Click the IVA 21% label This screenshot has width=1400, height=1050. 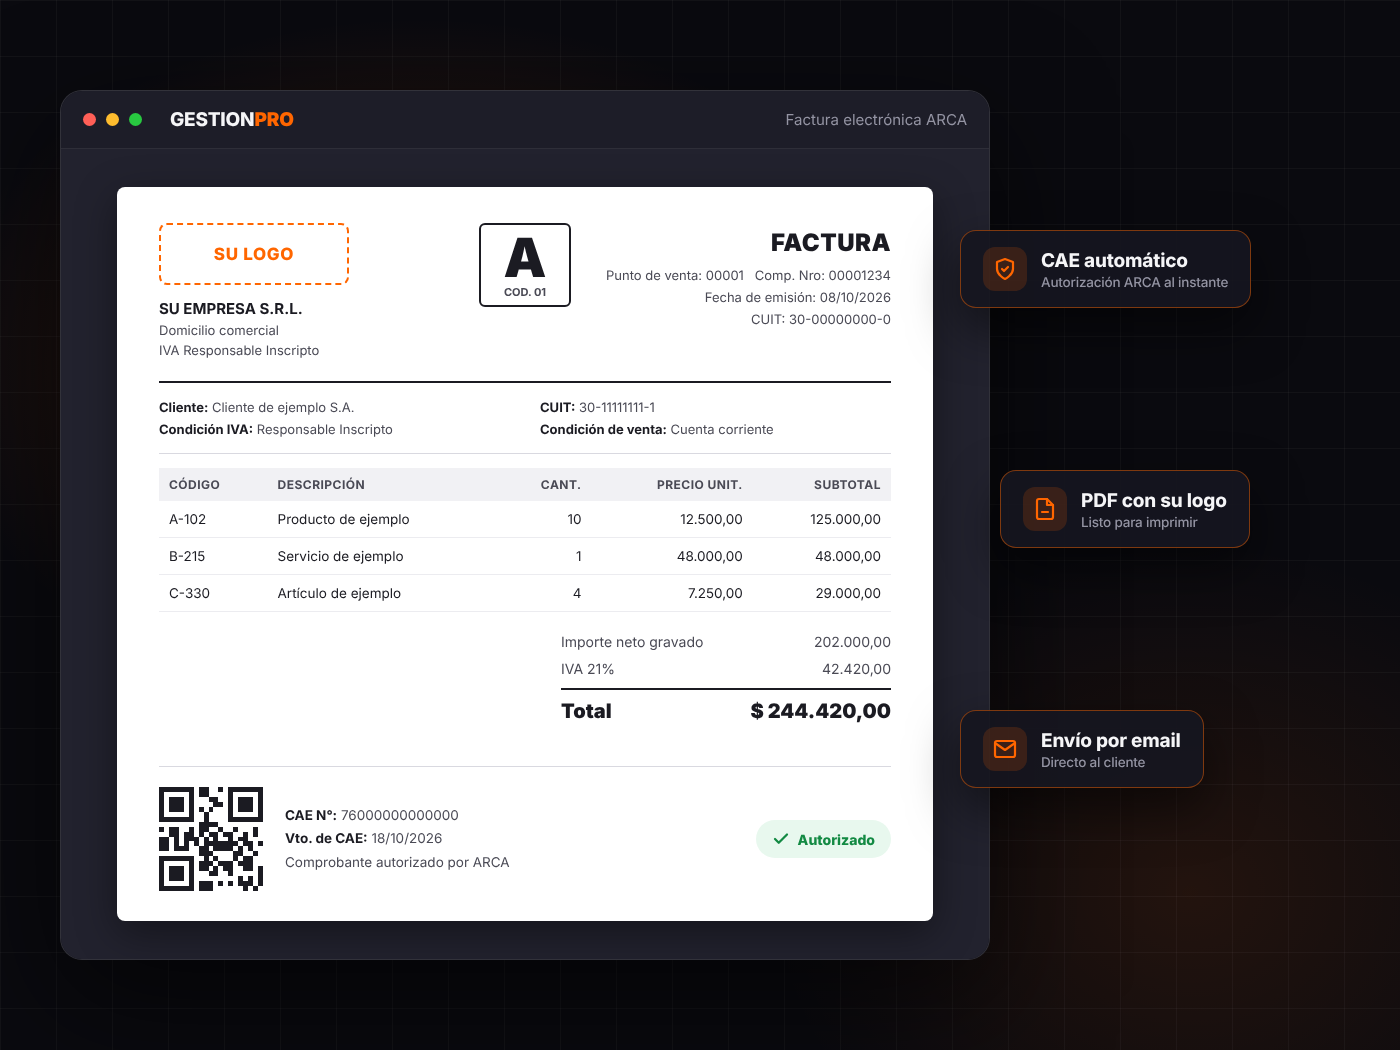(x=587, y=670)
